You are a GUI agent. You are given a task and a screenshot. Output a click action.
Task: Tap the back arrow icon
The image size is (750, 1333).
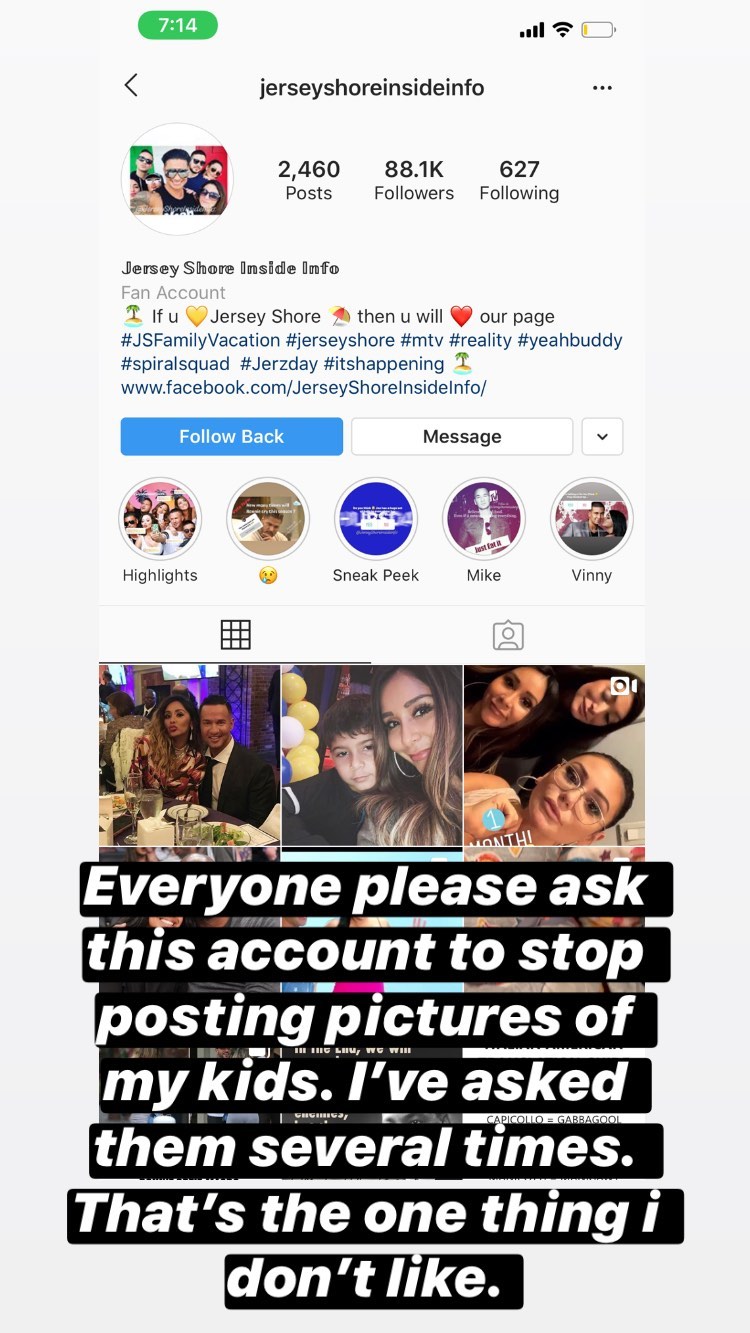pyautogui.click(x=131, y=86)
